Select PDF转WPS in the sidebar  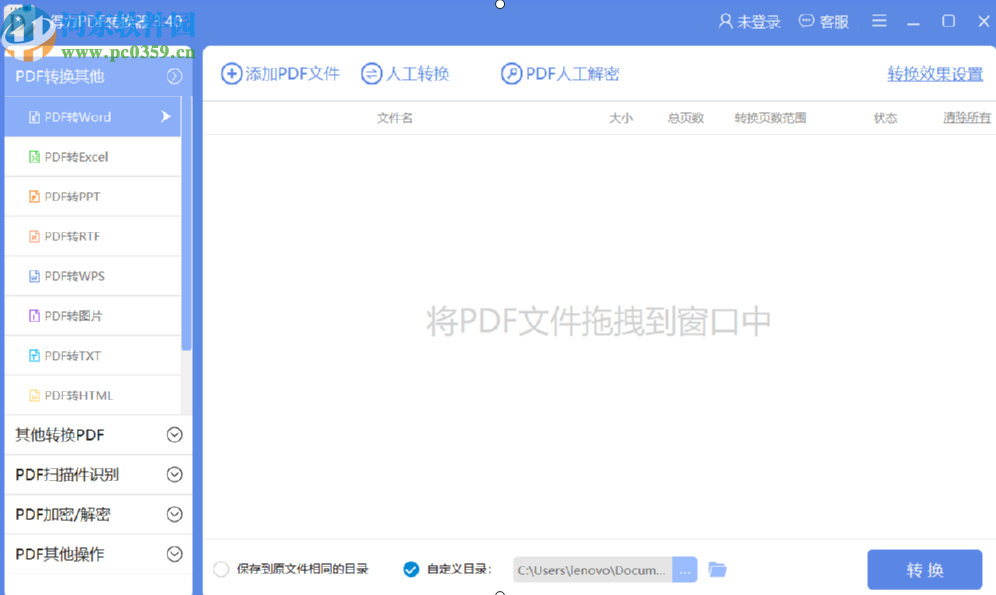pyautogui.click(x=93, y=276)
